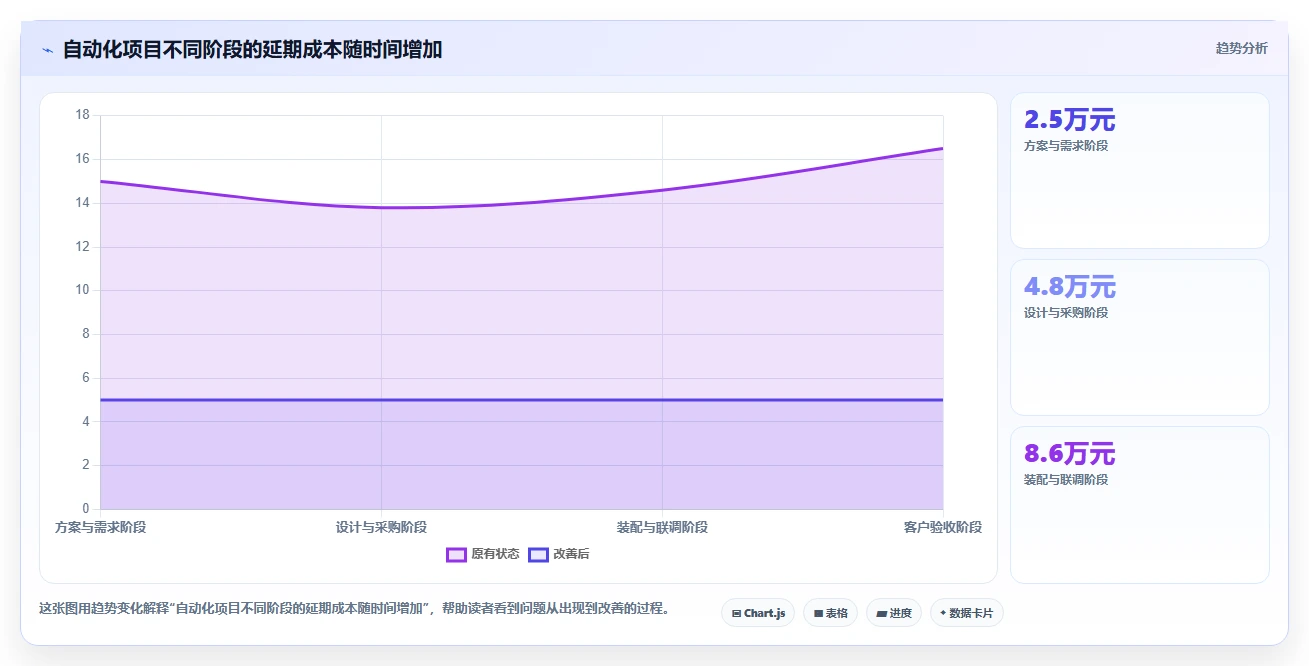
Task: Click the 趋势分析 label in the header
Action: (1241, 48)
